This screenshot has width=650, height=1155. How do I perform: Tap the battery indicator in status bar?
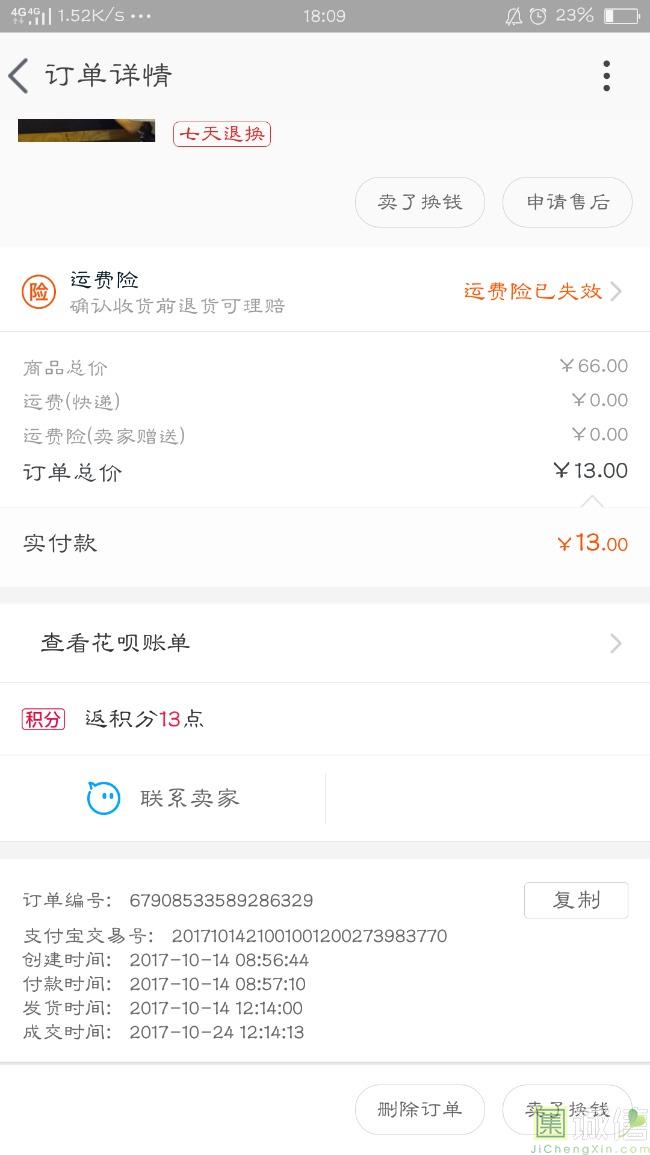pyautogui.click(x=621, y=16)
